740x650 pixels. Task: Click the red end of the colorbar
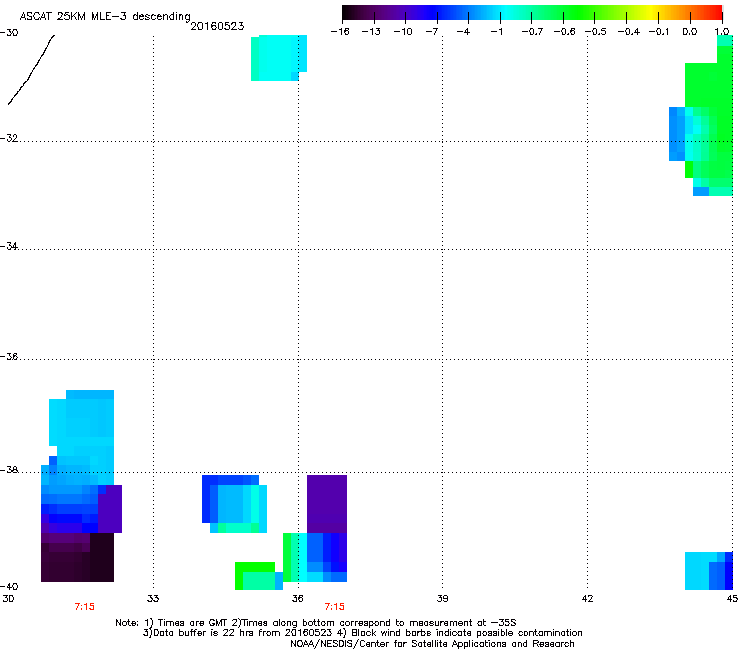pyautogui.click(x=715, y=13)
